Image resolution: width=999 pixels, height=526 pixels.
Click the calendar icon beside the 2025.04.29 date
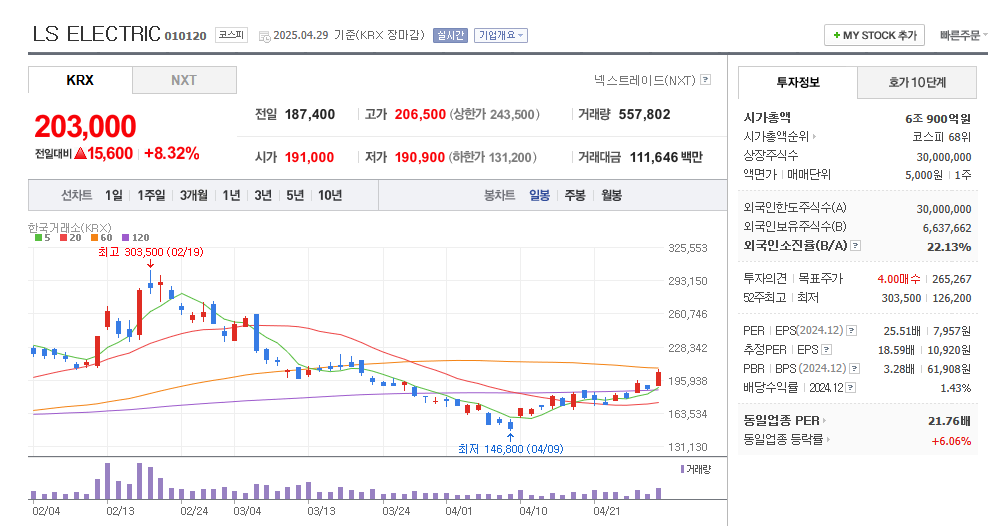(264, 36)
